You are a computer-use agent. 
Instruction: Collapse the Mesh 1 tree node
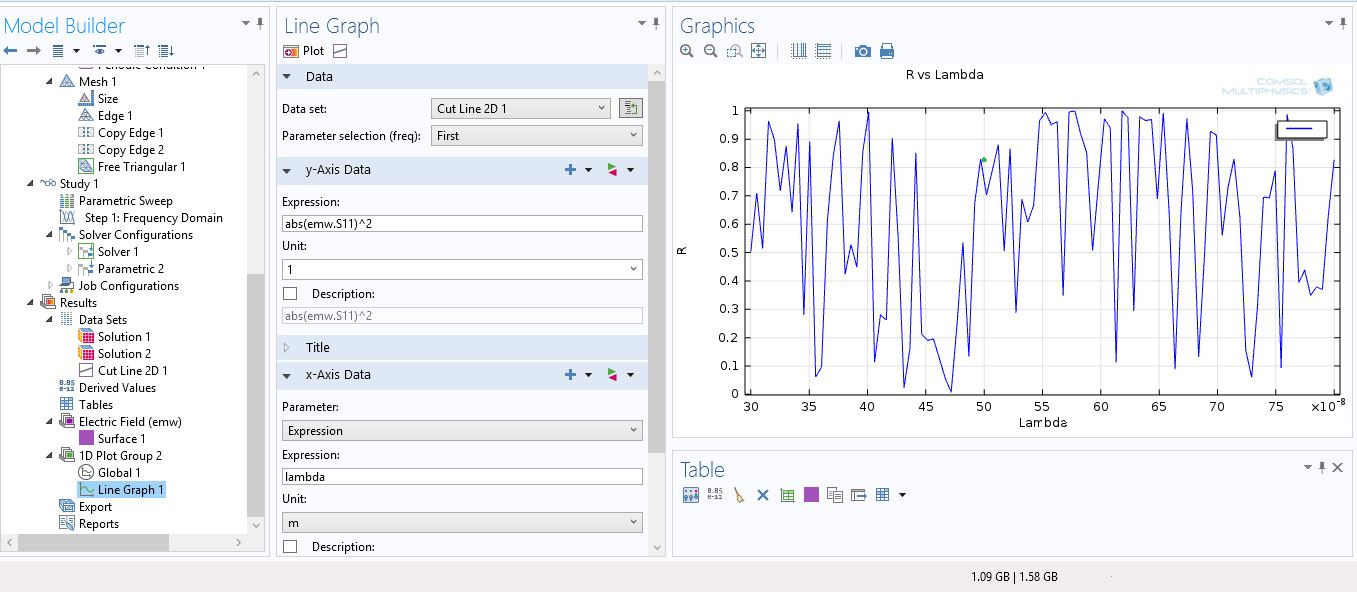point(50,82)
